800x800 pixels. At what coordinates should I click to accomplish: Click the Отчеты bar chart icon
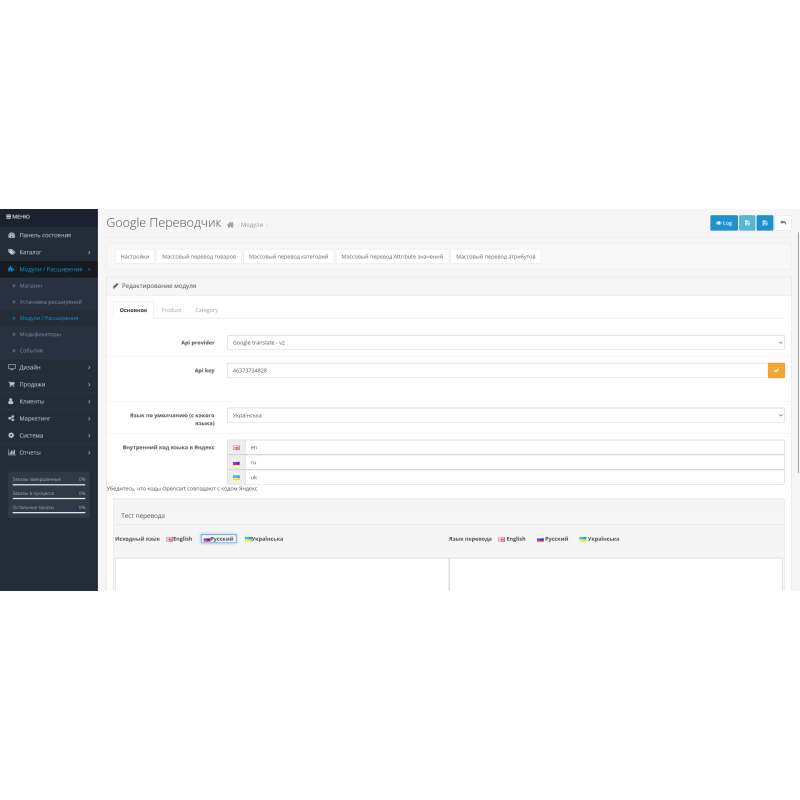13,451
